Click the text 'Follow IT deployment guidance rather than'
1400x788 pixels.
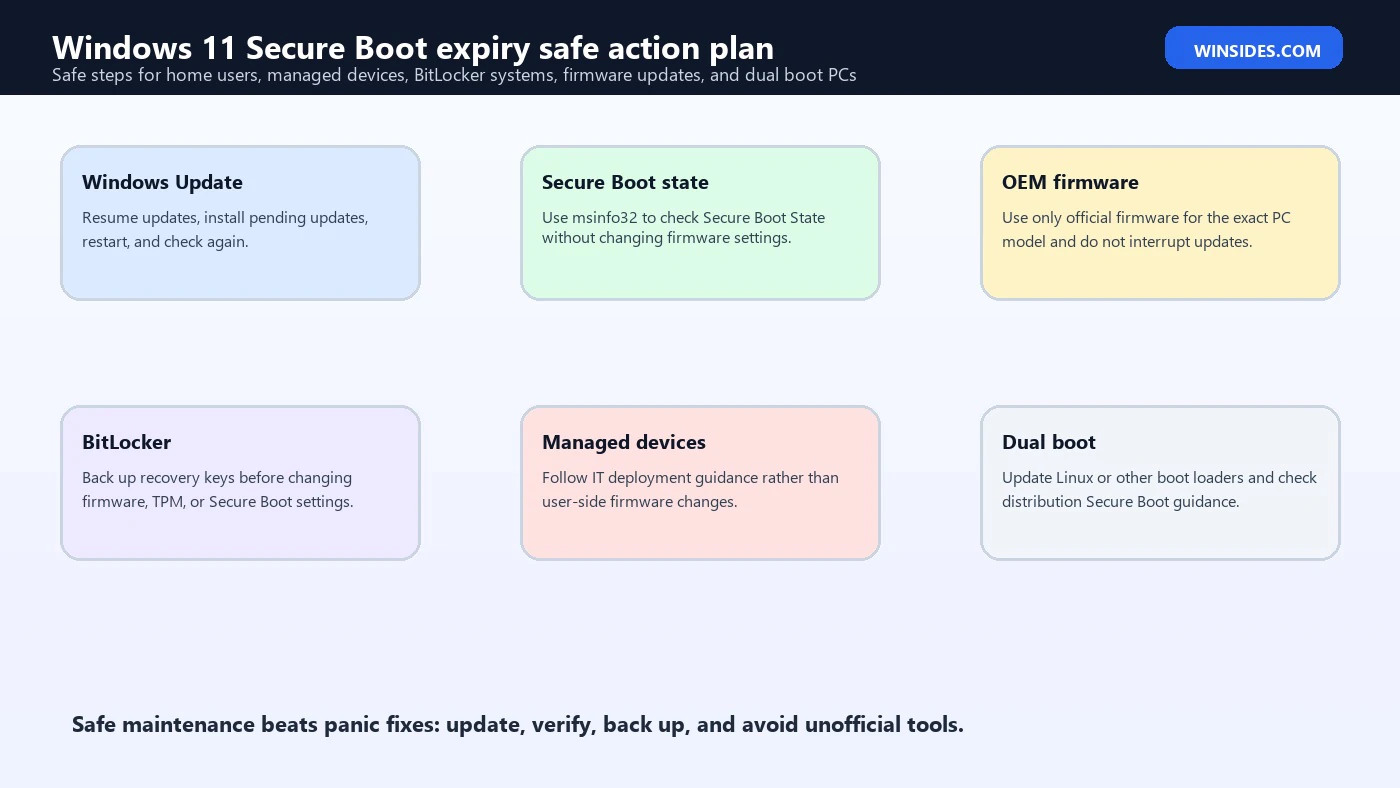click(690, 478)
